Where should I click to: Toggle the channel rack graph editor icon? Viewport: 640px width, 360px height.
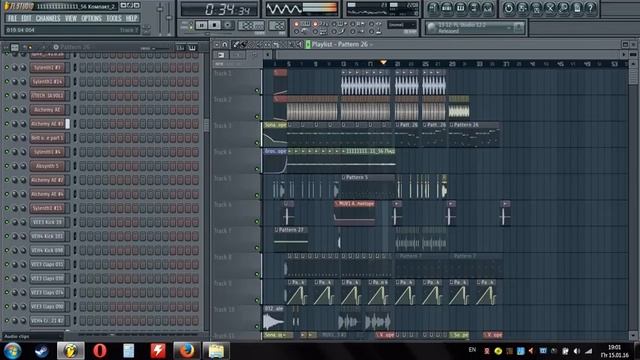point(180,48)
